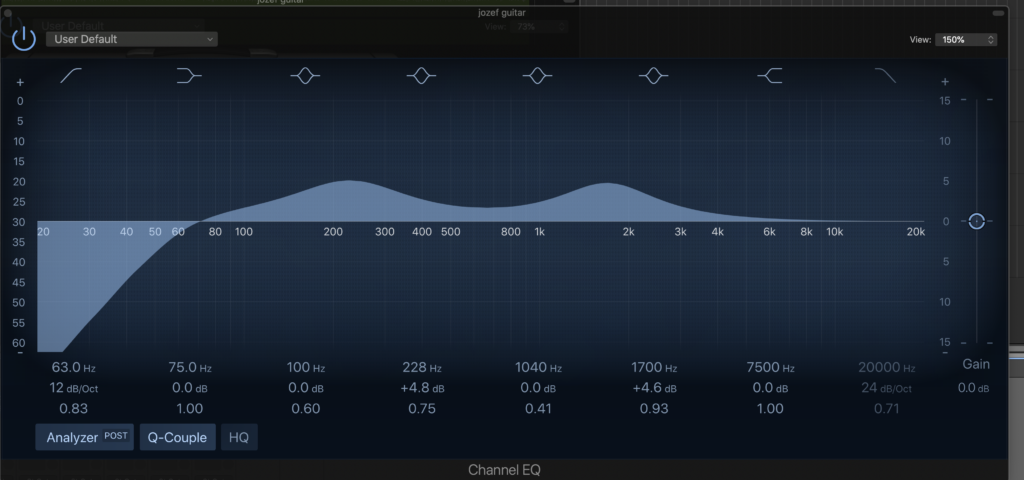This screenshot has height=480, width=1024.
Task: Toggle the 228 Hz parametric band icon
Action: [x=421, y=76]
